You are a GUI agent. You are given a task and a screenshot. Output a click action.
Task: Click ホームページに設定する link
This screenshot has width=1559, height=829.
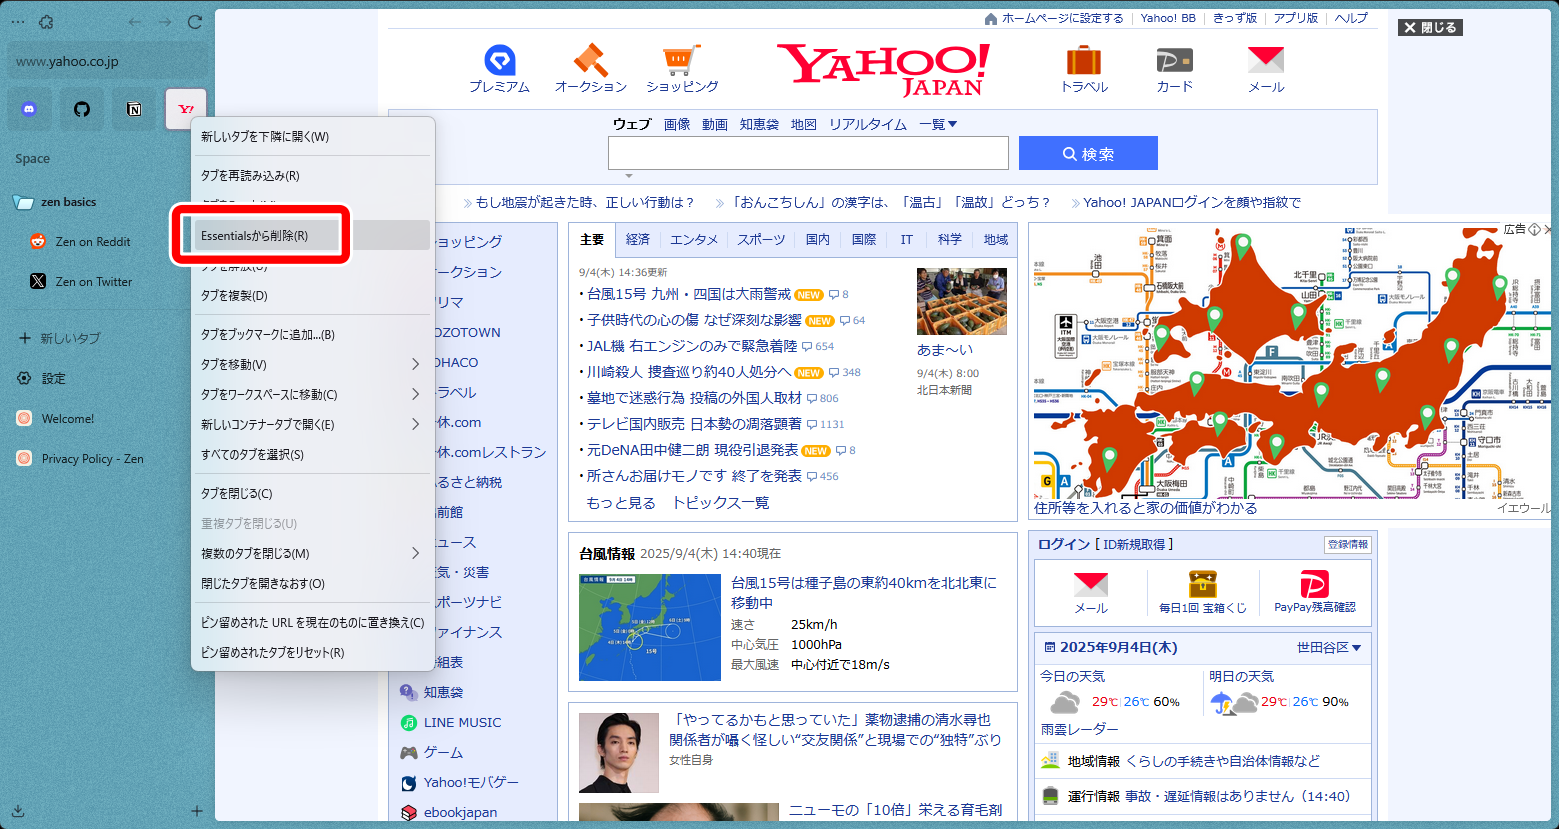point(1062,18)
